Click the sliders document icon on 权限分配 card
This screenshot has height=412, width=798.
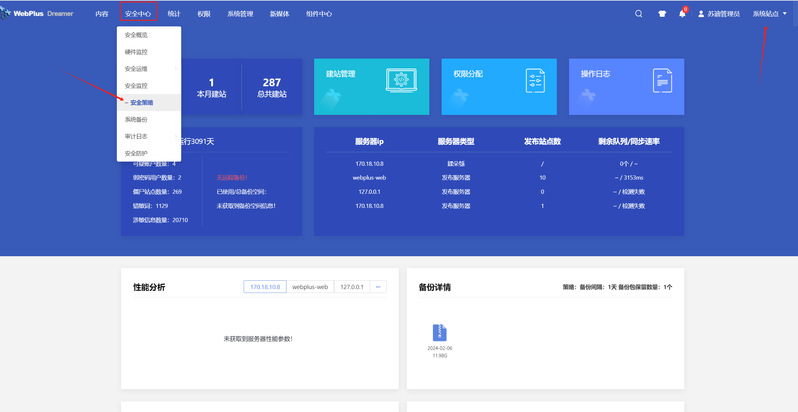535,80
